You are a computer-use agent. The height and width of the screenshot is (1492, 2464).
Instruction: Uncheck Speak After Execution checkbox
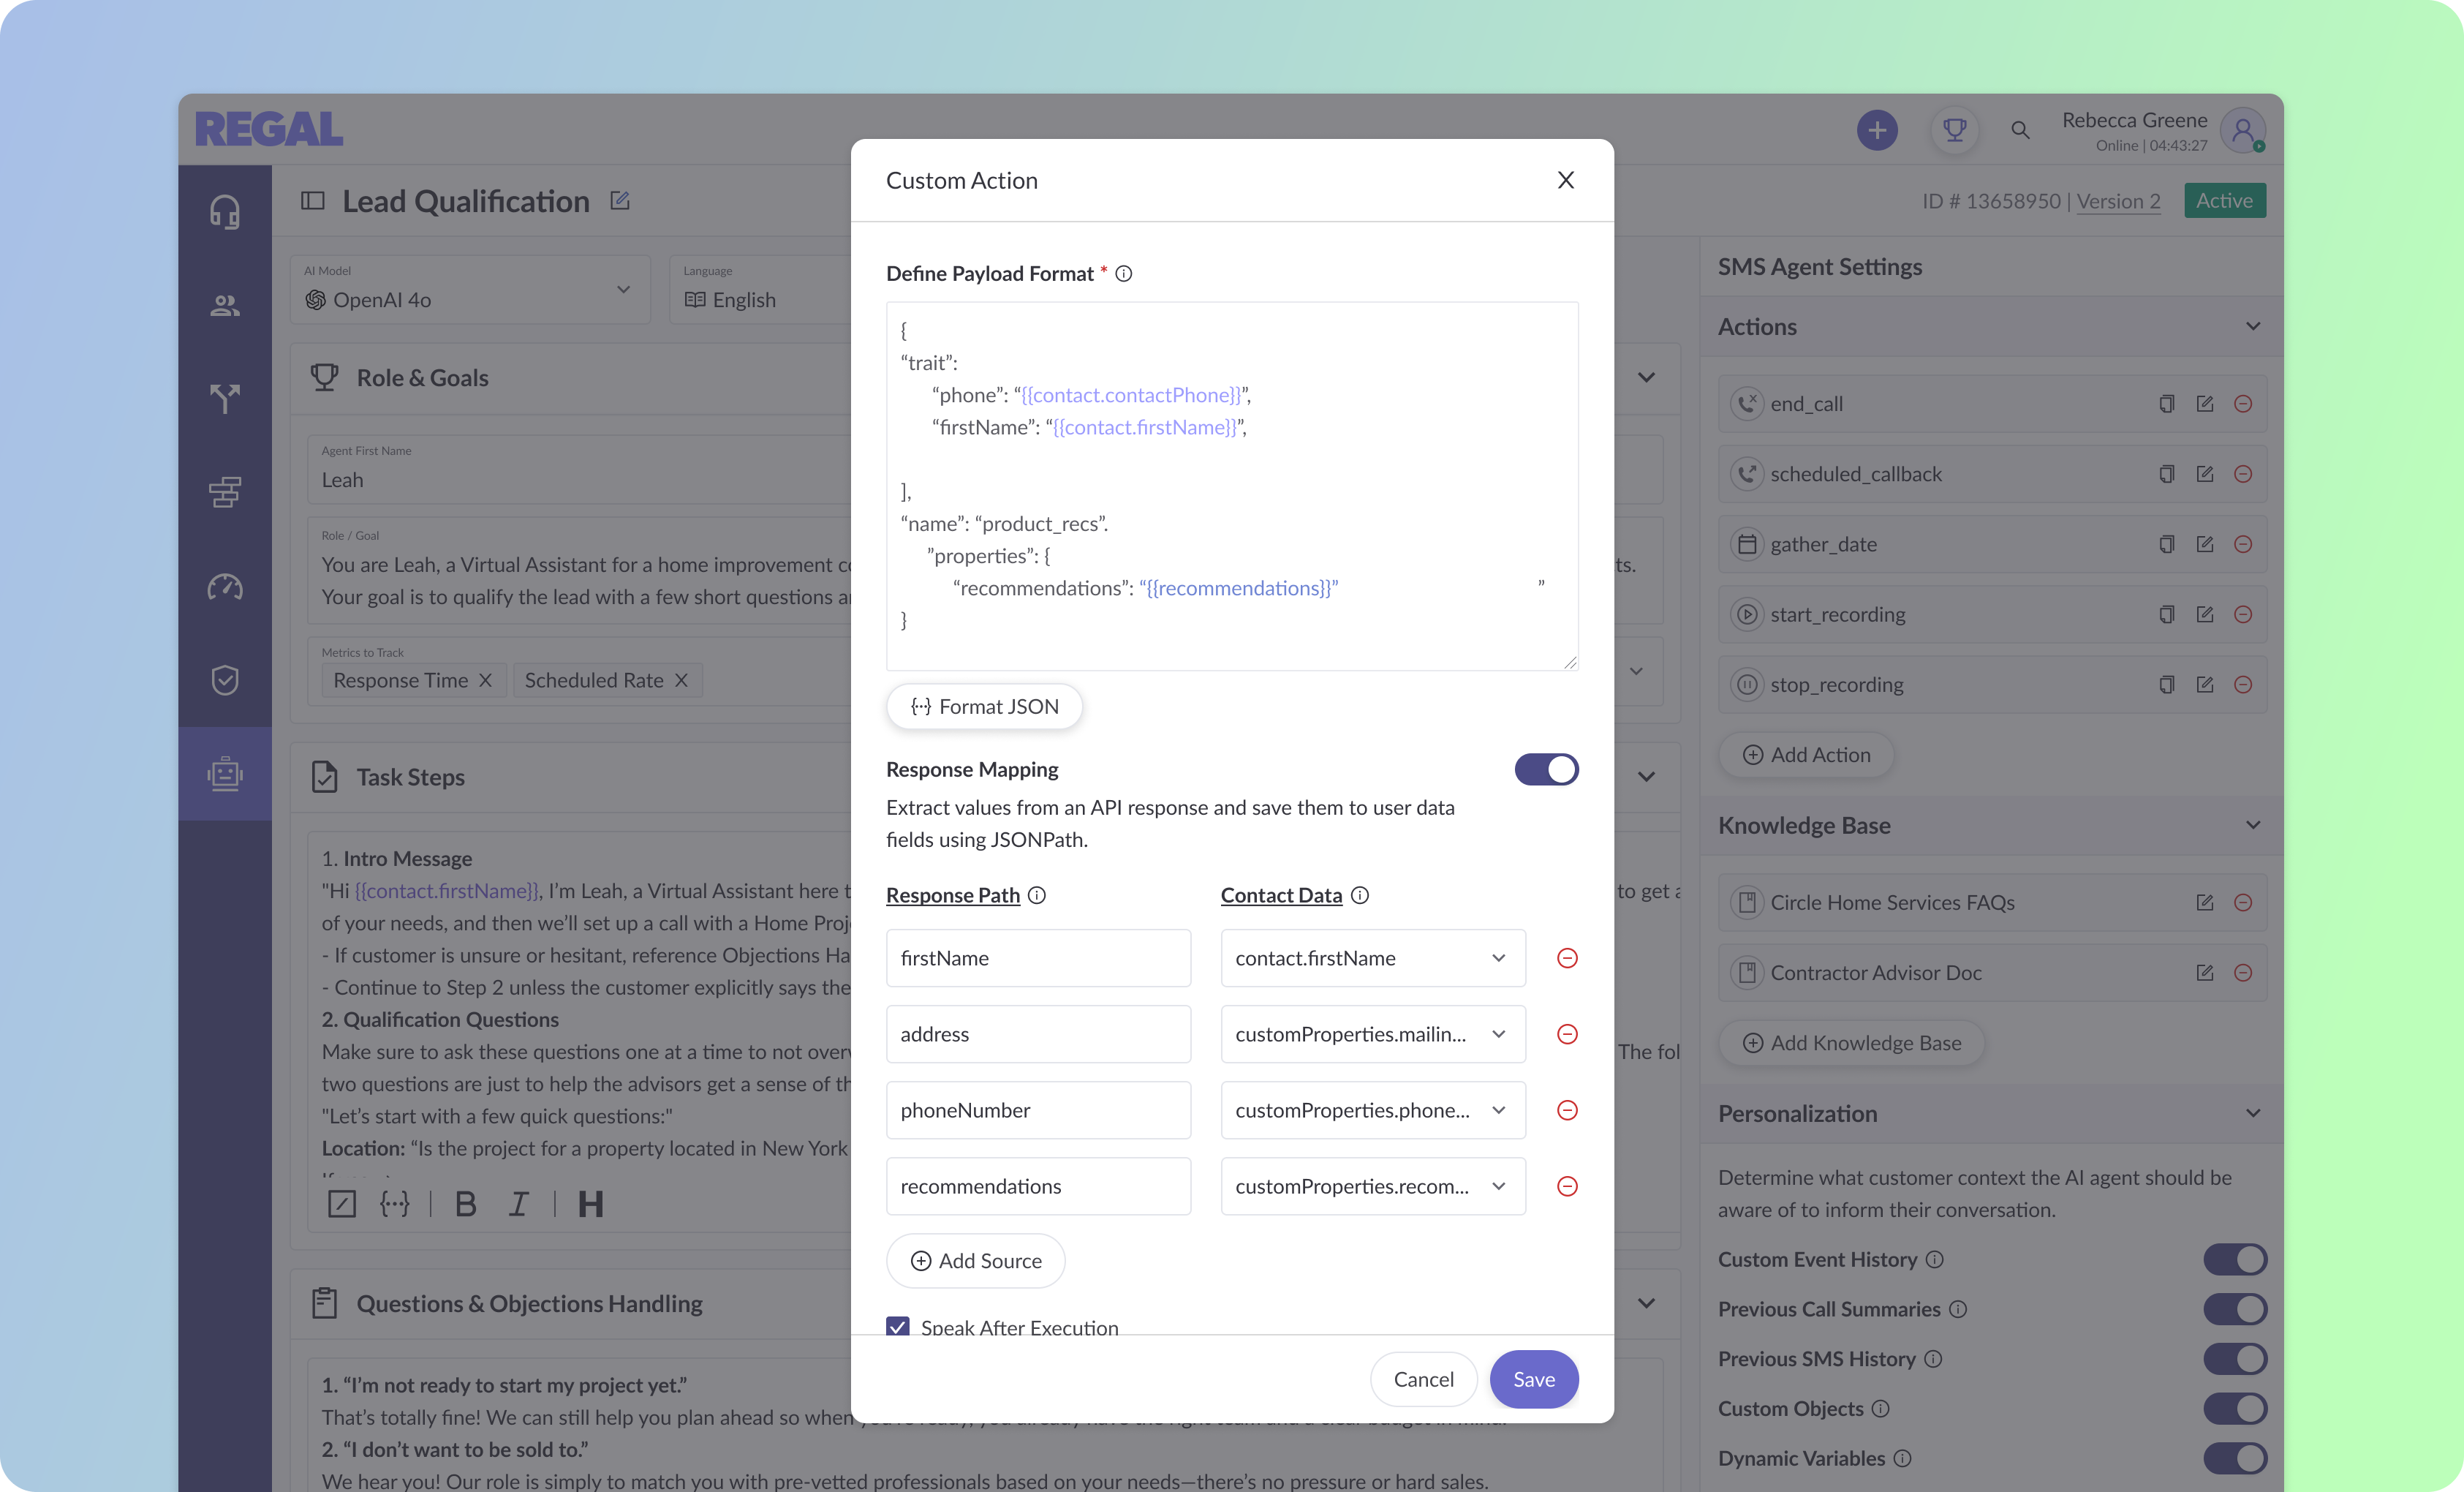click(898, 1327)
